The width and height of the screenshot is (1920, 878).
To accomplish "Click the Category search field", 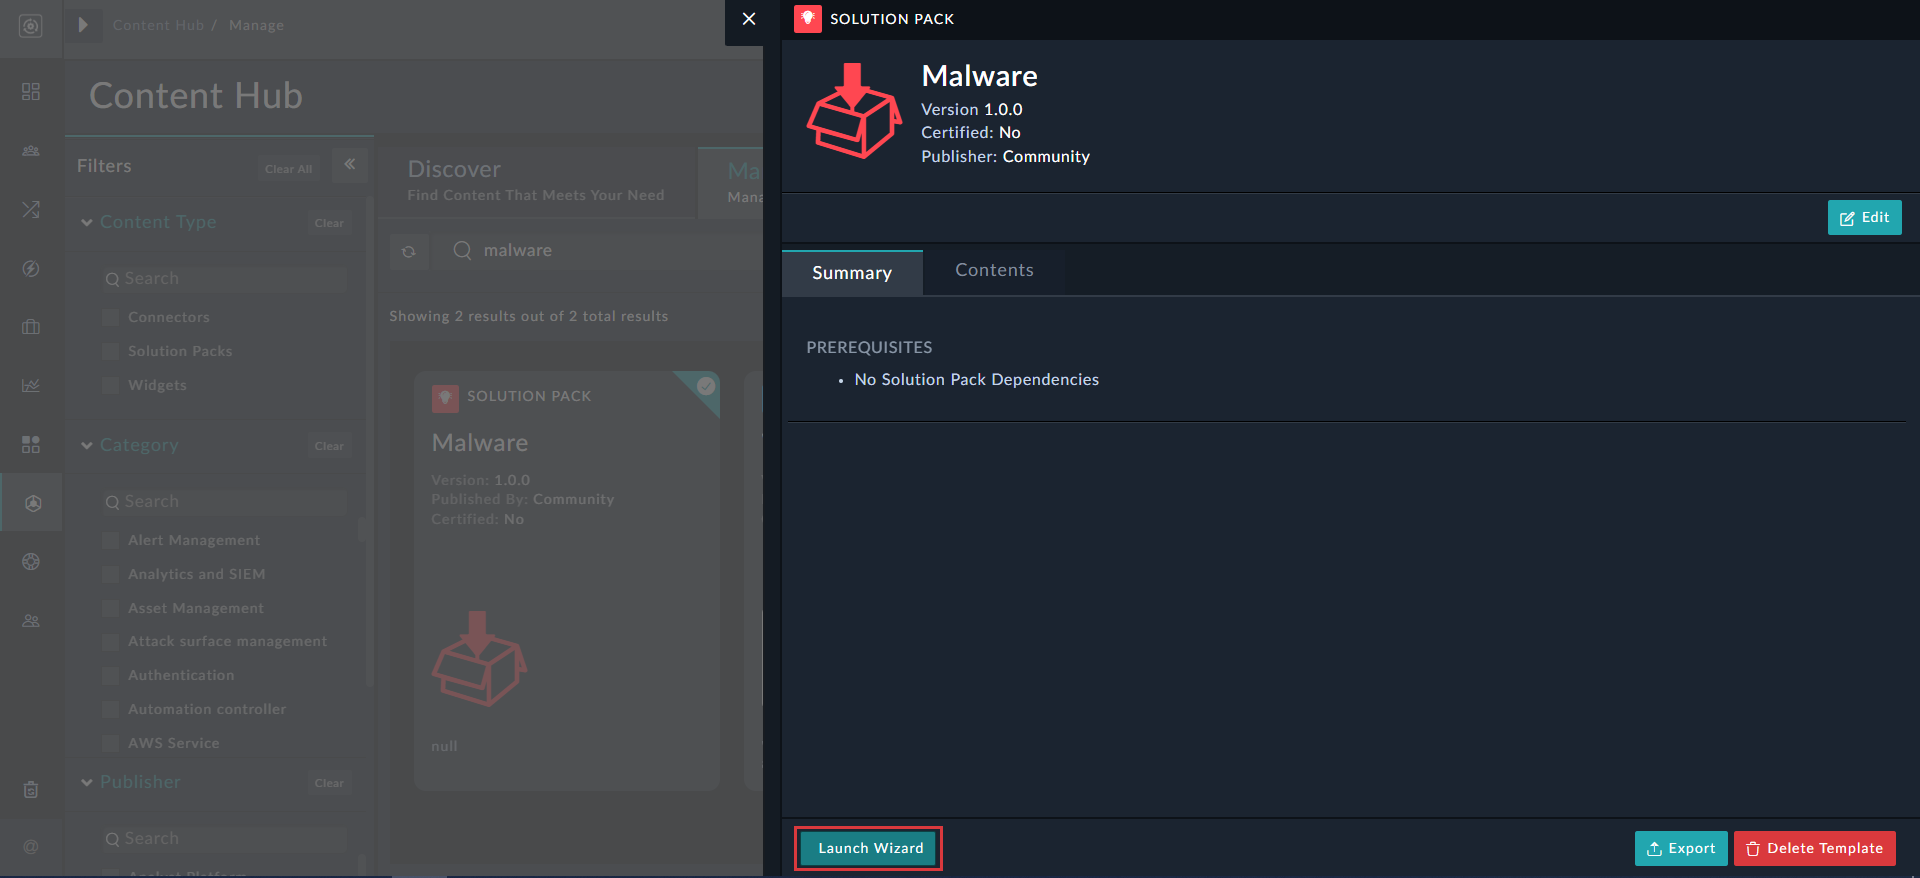I will pyautogui.click(x=224, y=502).
